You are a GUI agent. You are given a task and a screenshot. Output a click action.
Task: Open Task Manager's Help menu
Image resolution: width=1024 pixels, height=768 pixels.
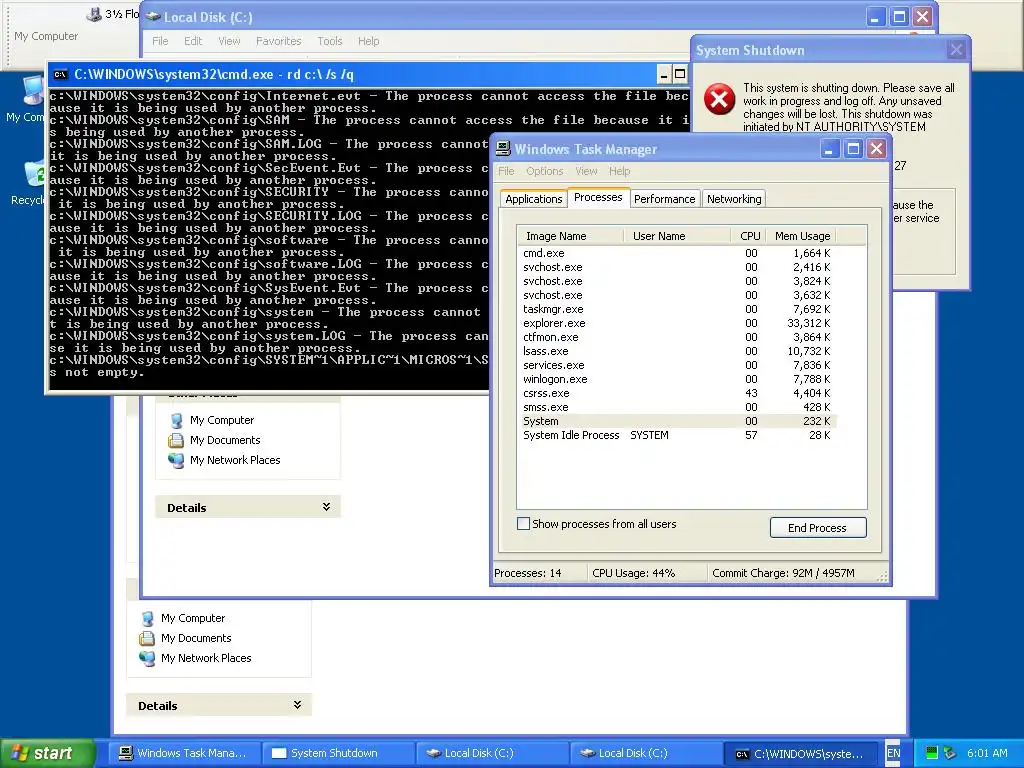[x=619, y=171]
